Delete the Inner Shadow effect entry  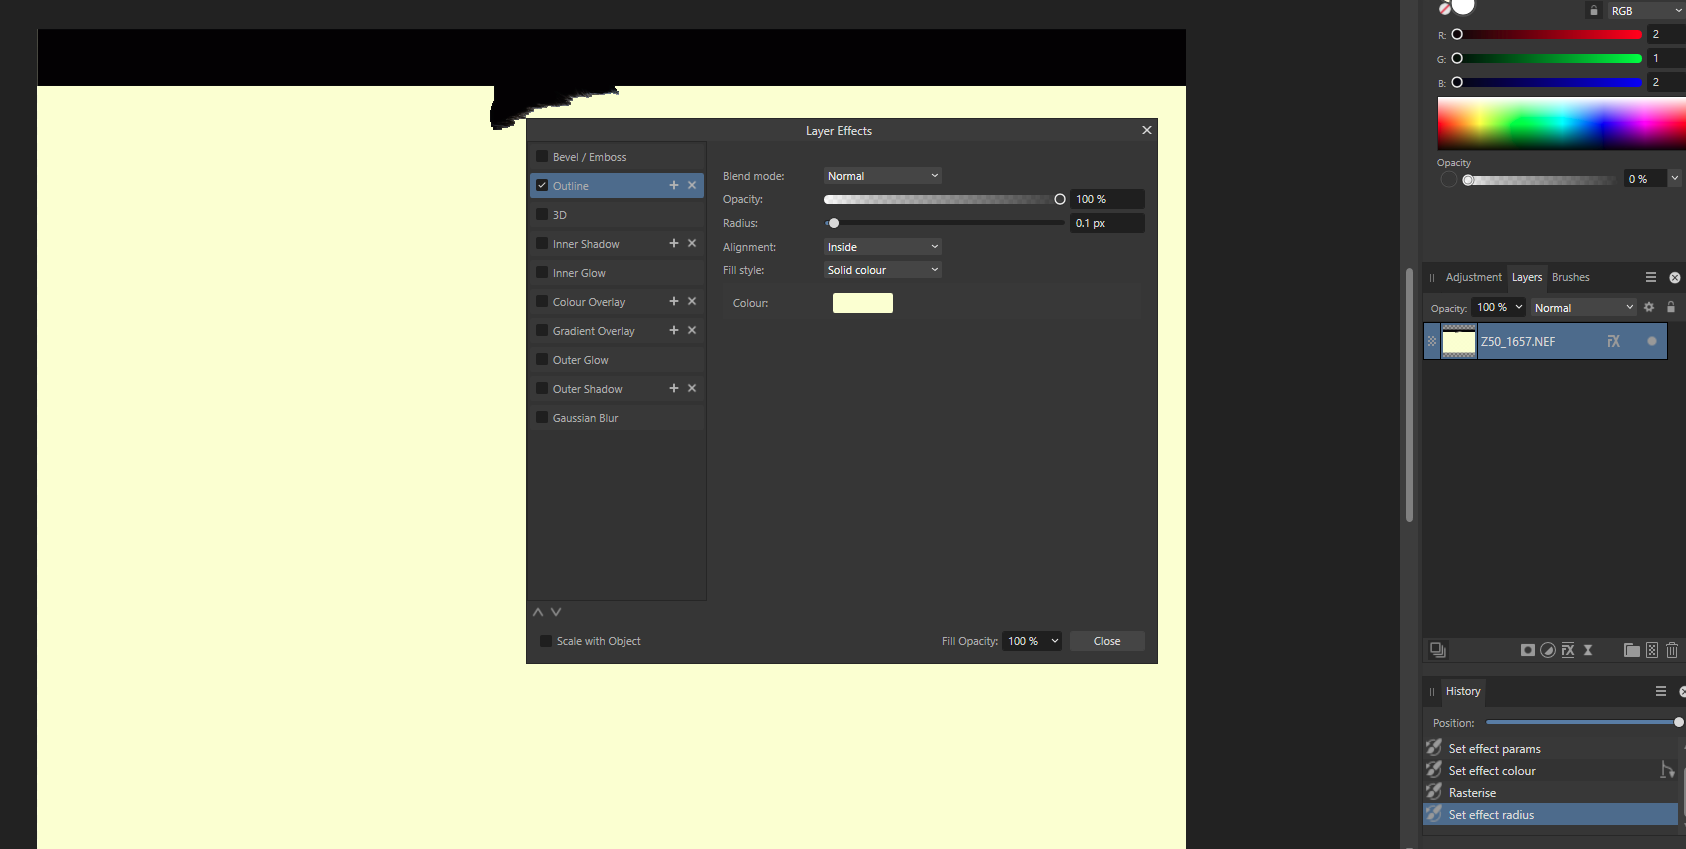[692, 243]
